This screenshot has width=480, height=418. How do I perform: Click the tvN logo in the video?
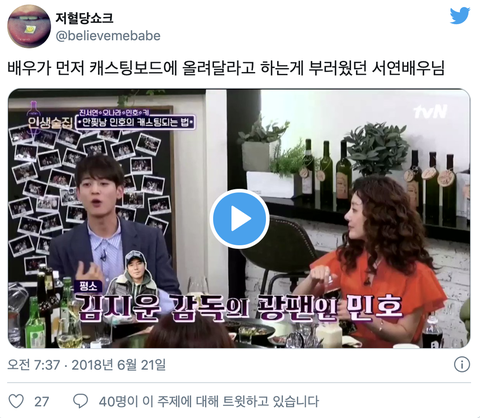[430, 112]
